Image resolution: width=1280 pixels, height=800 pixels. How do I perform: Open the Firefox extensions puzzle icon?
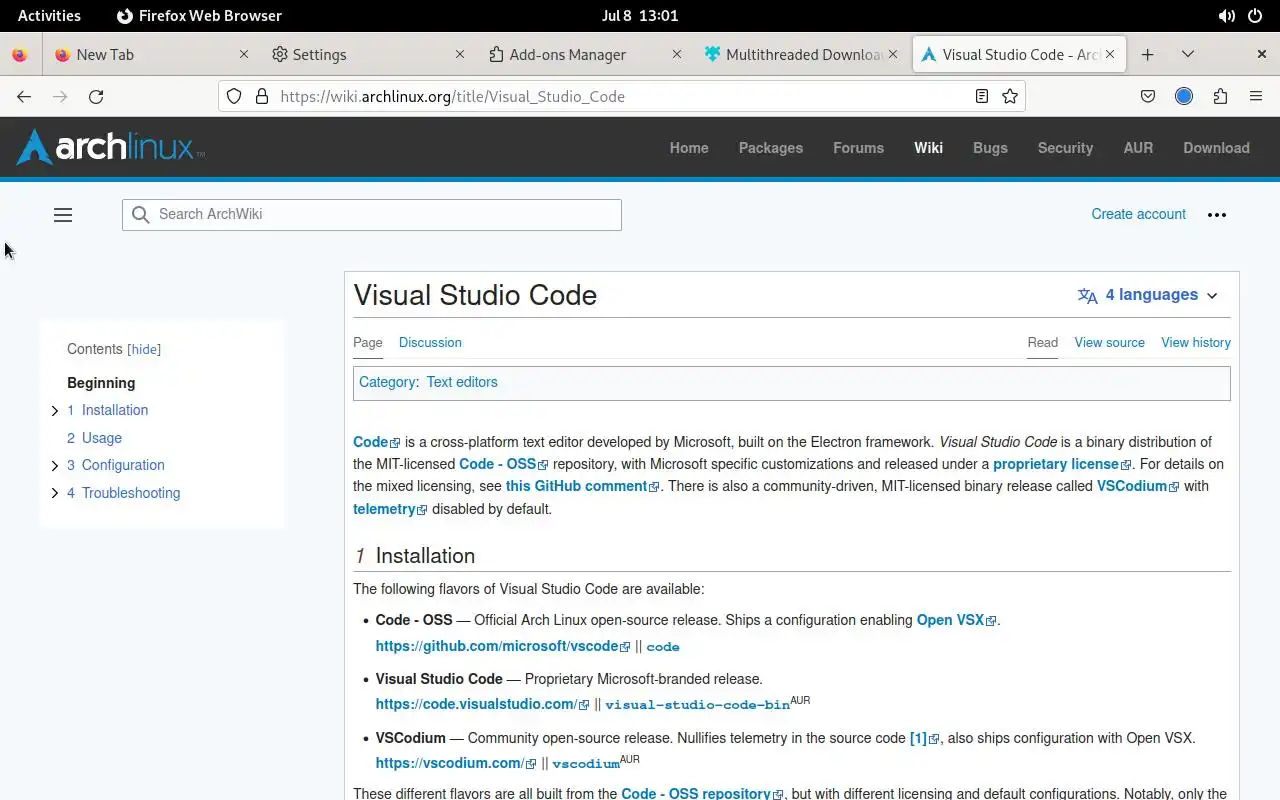click(1220, 97)
